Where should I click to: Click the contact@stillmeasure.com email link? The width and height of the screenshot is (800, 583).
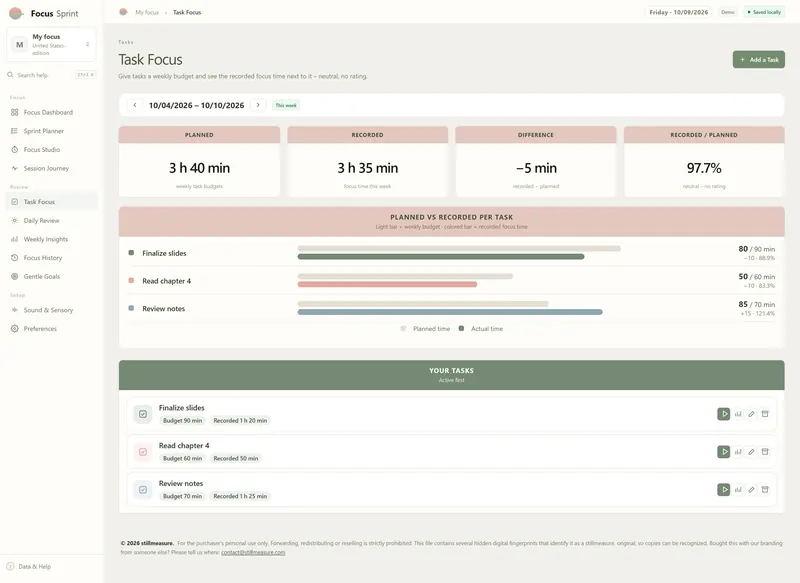(x=253, y=552)
